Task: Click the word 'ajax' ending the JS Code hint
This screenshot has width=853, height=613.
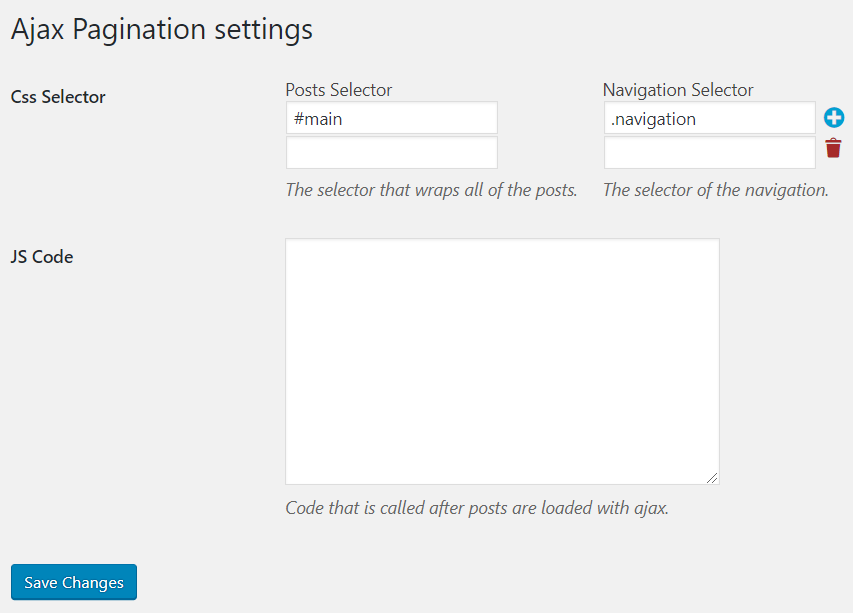Action: coord(645,508)
